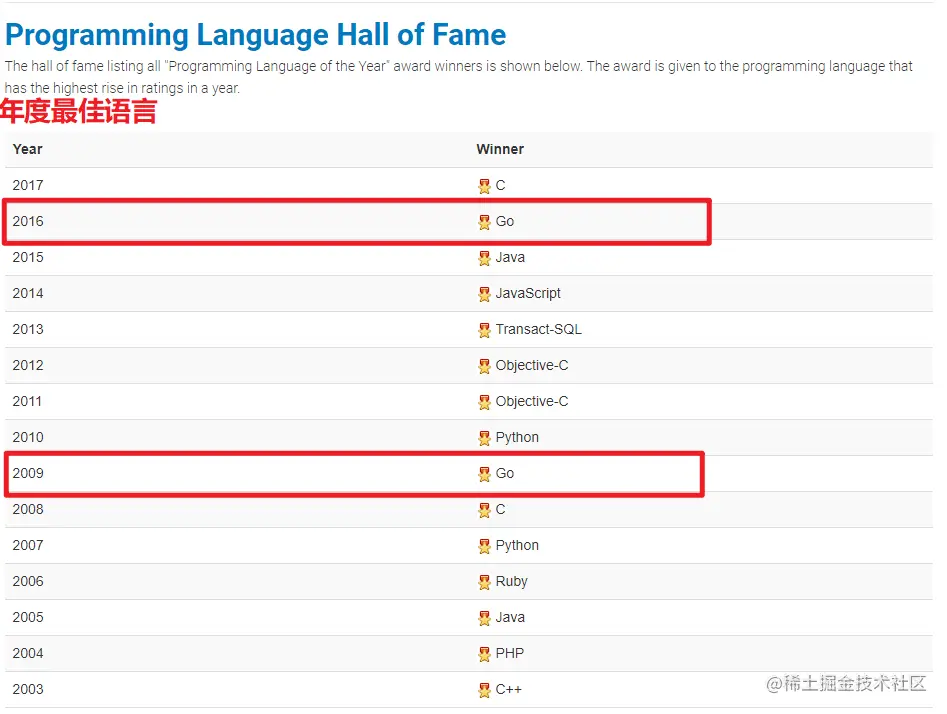Click the winner name Python for 2007
The height and width of the screenshot is (714, 947).
[517, 545]
